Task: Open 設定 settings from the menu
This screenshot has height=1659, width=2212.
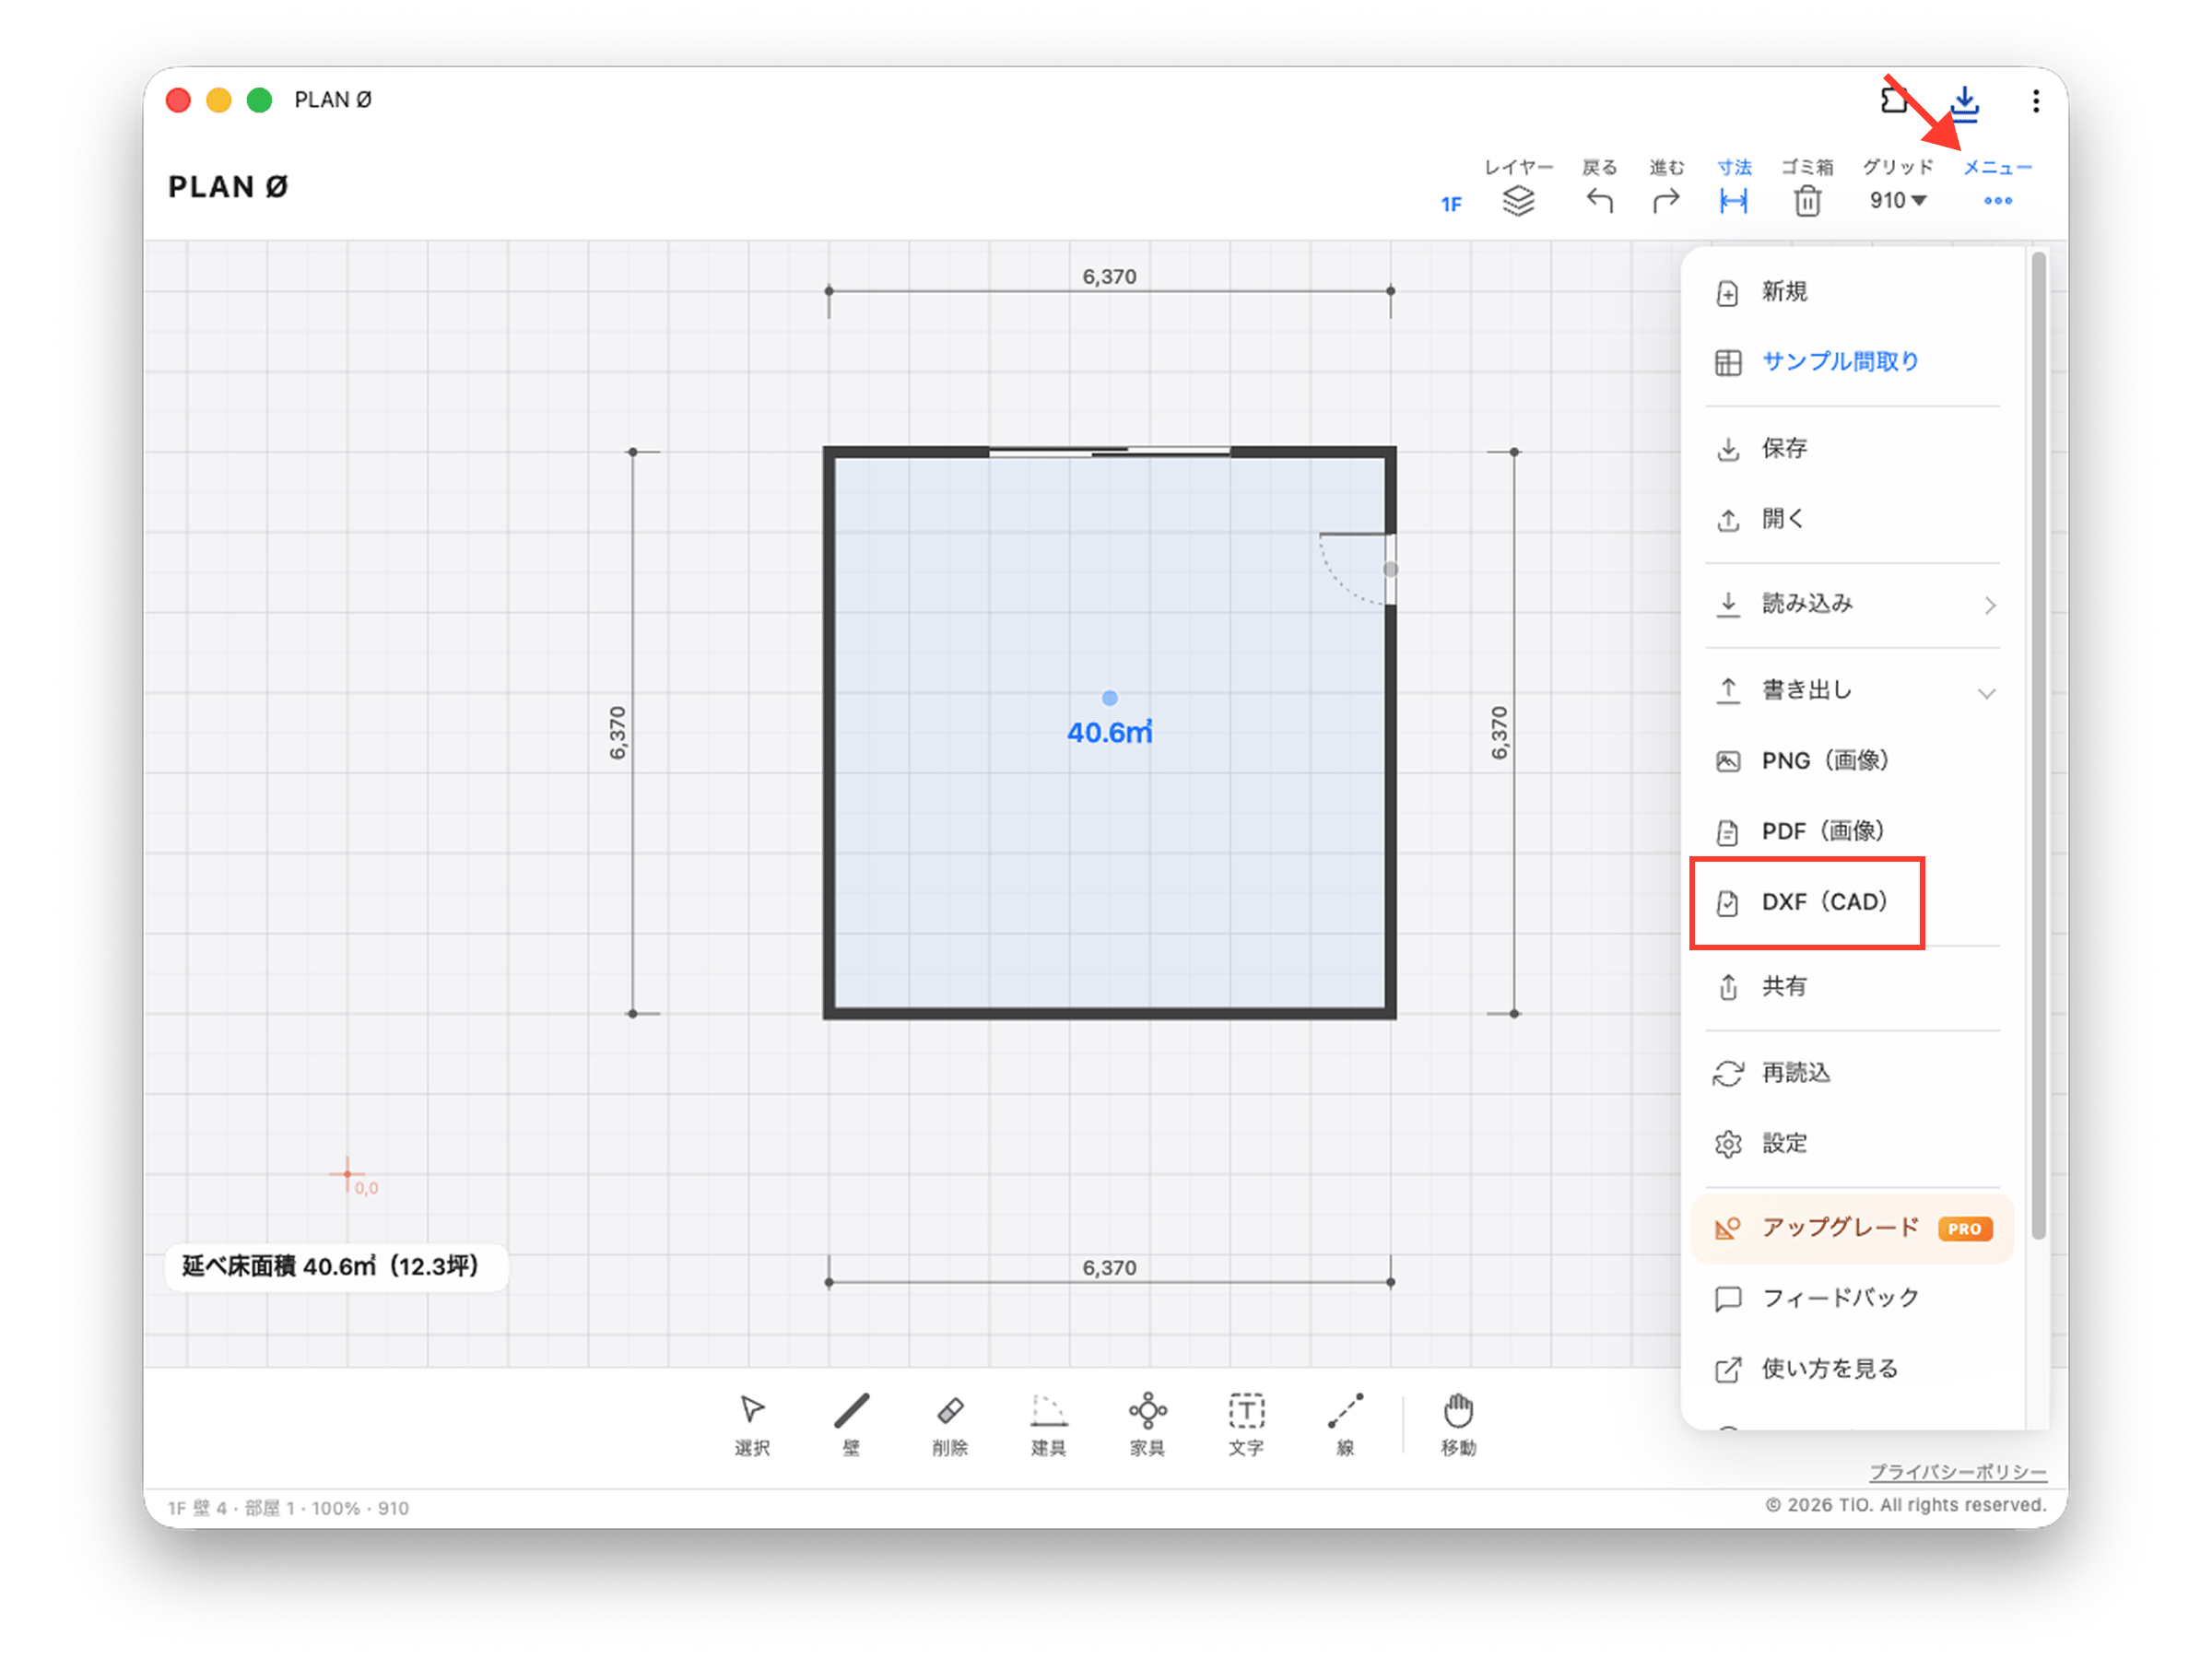Action: click(x=1851, y=1143)
